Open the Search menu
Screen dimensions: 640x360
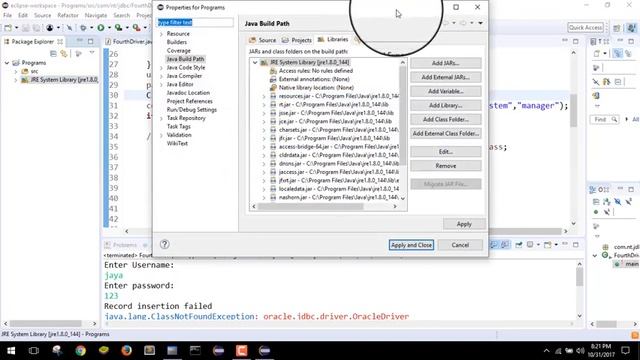click(x=122, y=15)
